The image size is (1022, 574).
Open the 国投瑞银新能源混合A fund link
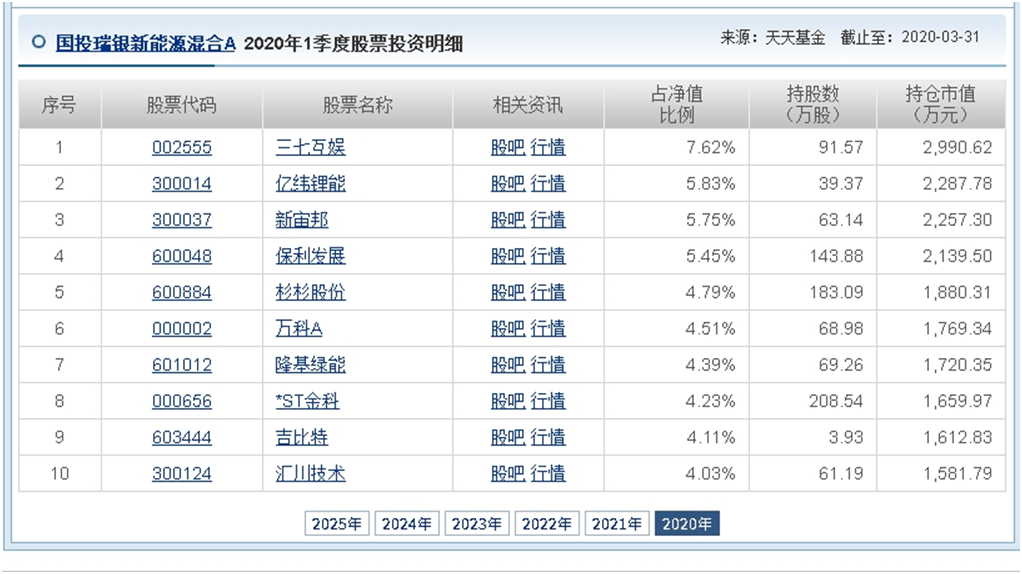coord(145,44)
